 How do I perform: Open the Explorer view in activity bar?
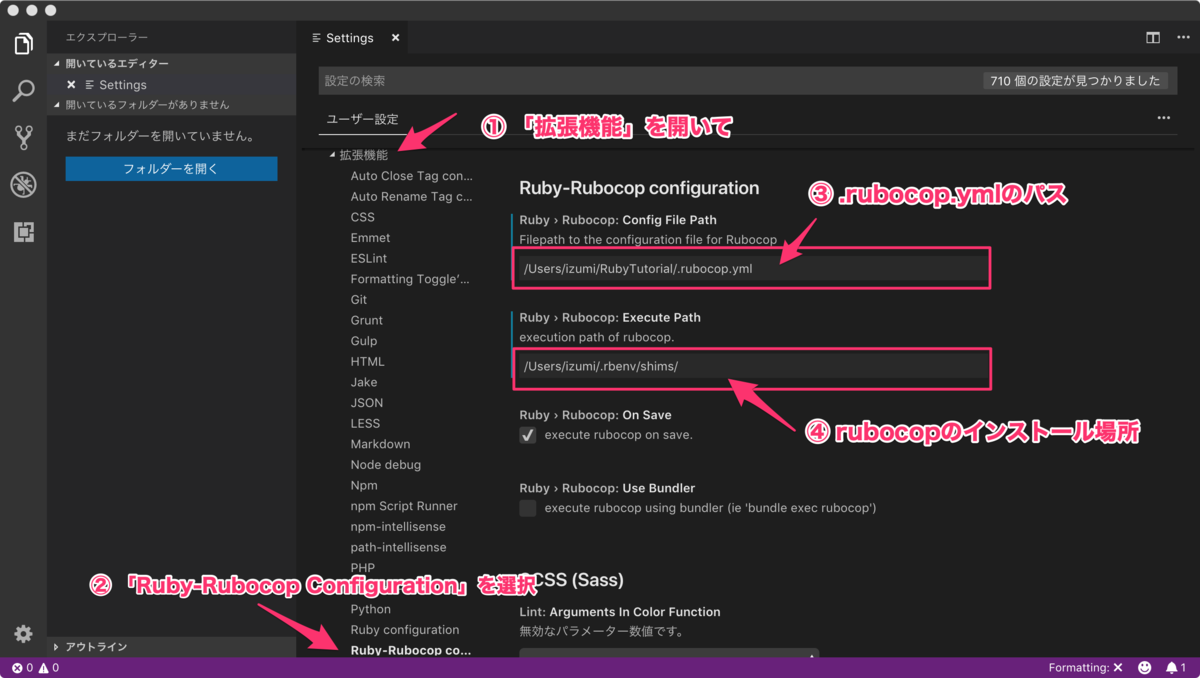coord(23,44)
